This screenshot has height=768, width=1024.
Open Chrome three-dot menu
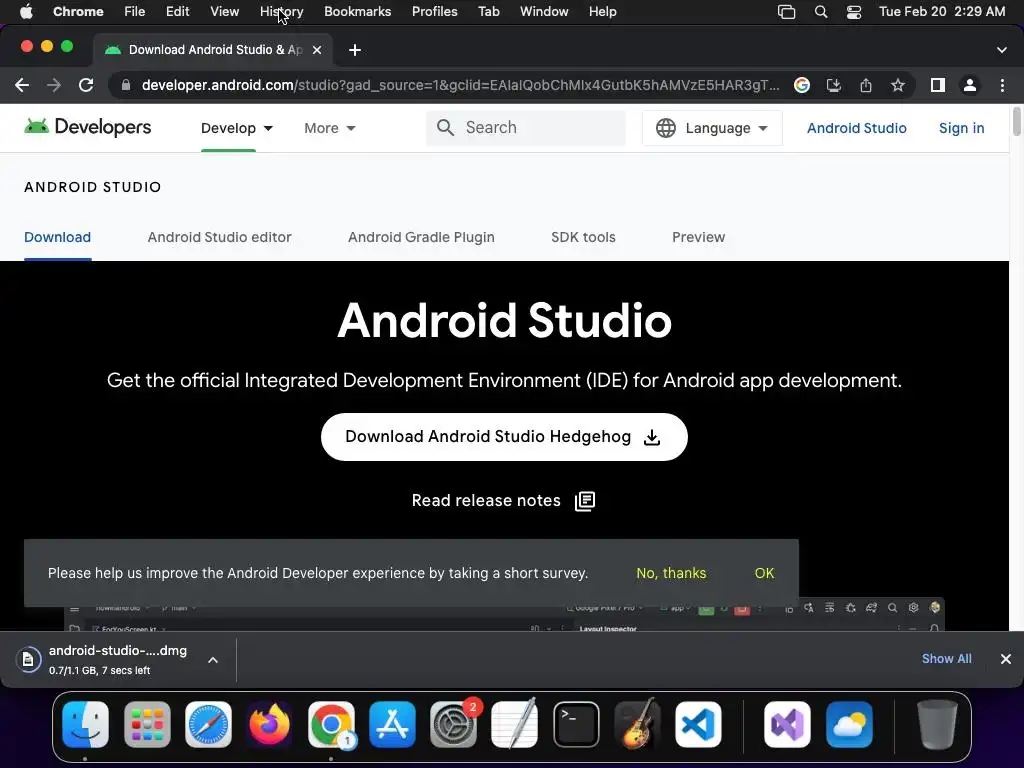click(x=1002, y=85)
